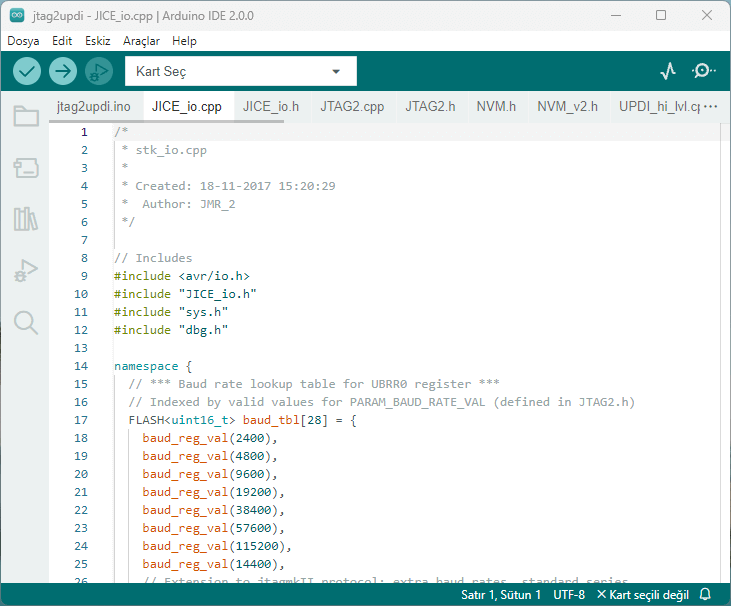Click the baud_reg_val(9600) line
The height and width of the screenshot is (606, 731).
pyautogui.click(x=210, y=474)
